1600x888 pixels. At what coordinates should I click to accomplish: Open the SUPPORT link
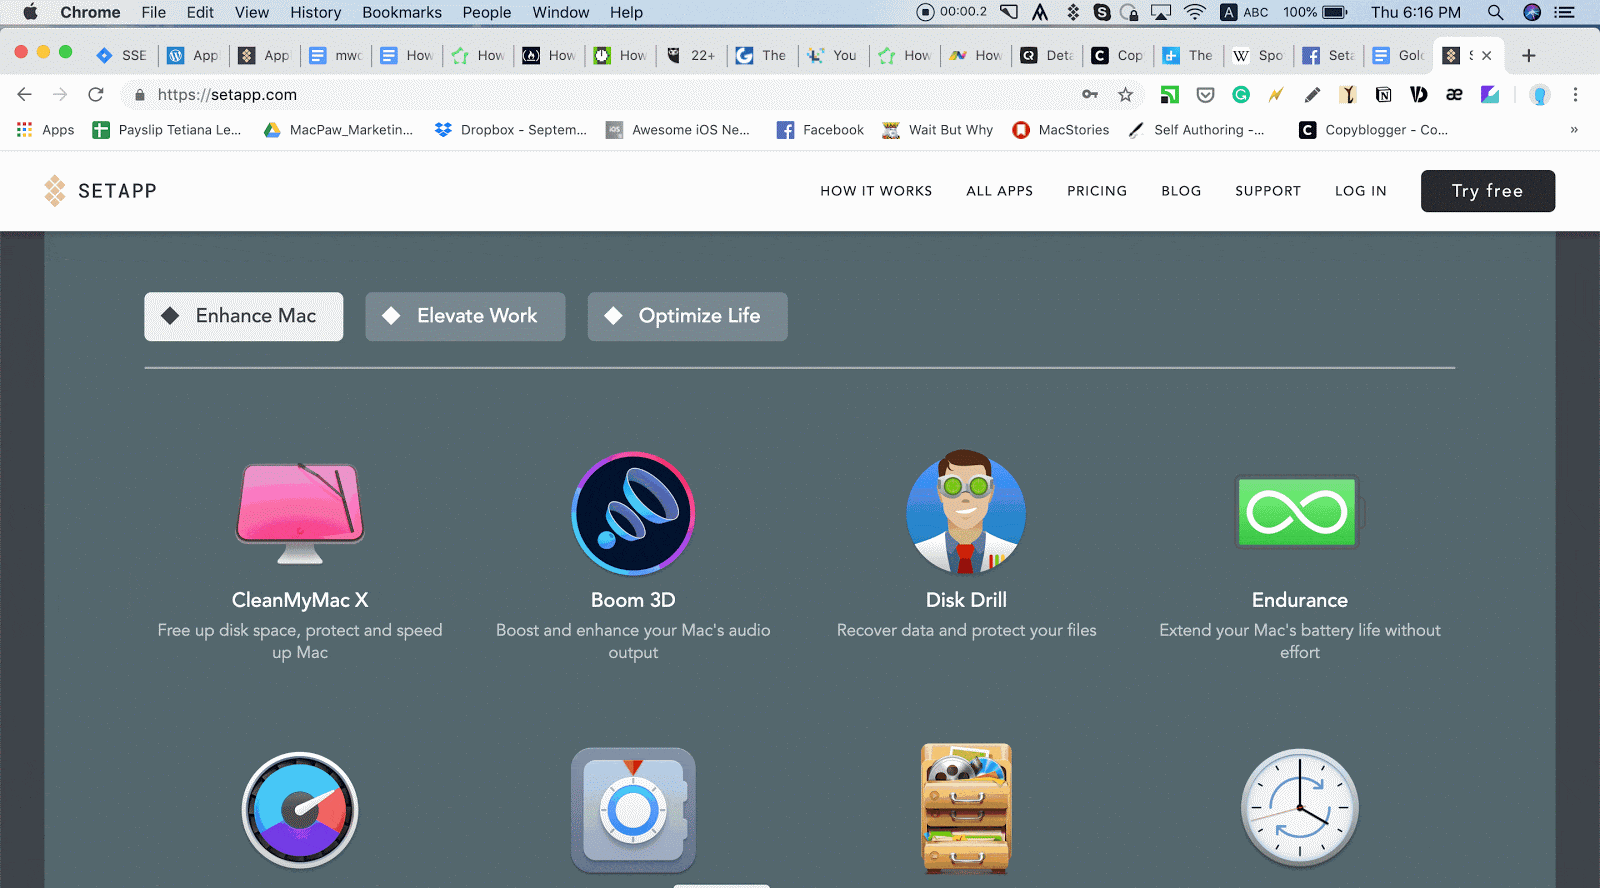[1268, 191]
